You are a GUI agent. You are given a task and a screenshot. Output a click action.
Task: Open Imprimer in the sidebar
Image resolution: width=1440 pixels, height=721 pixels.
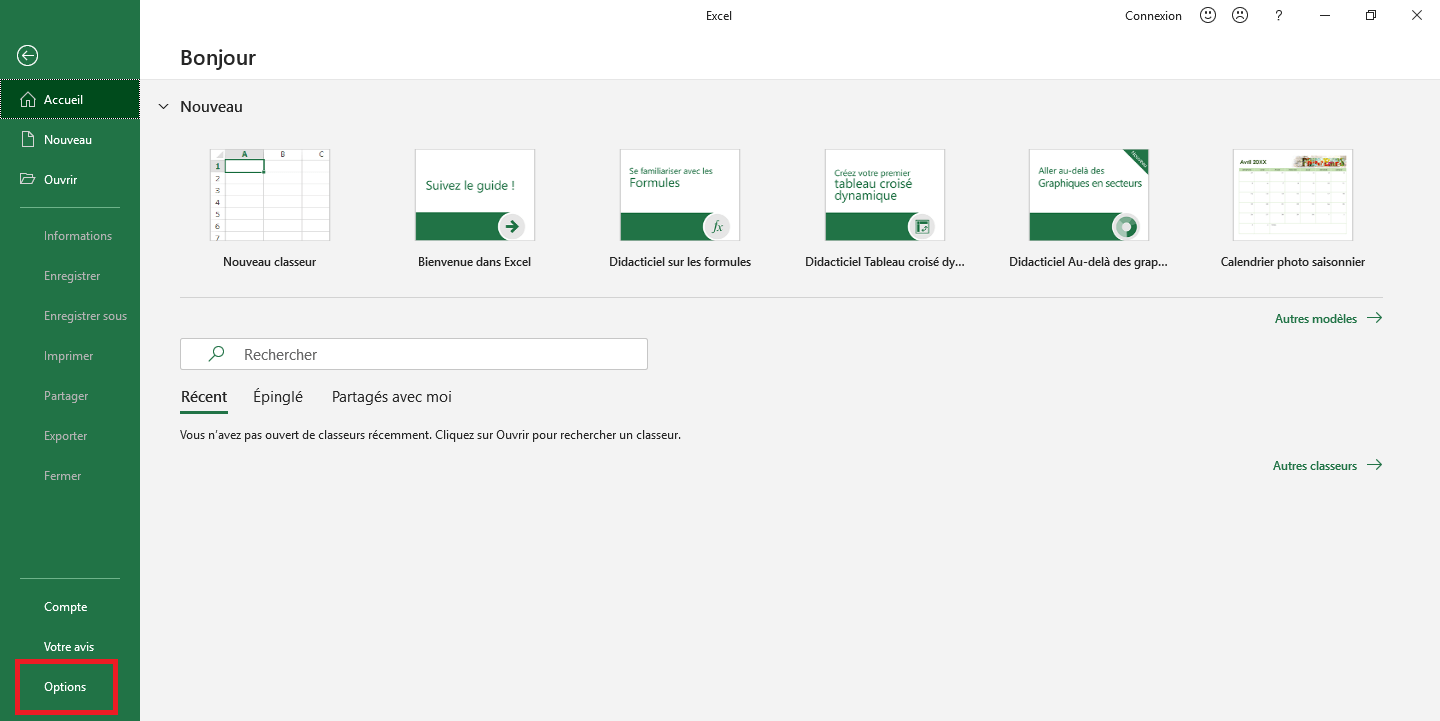70,356
